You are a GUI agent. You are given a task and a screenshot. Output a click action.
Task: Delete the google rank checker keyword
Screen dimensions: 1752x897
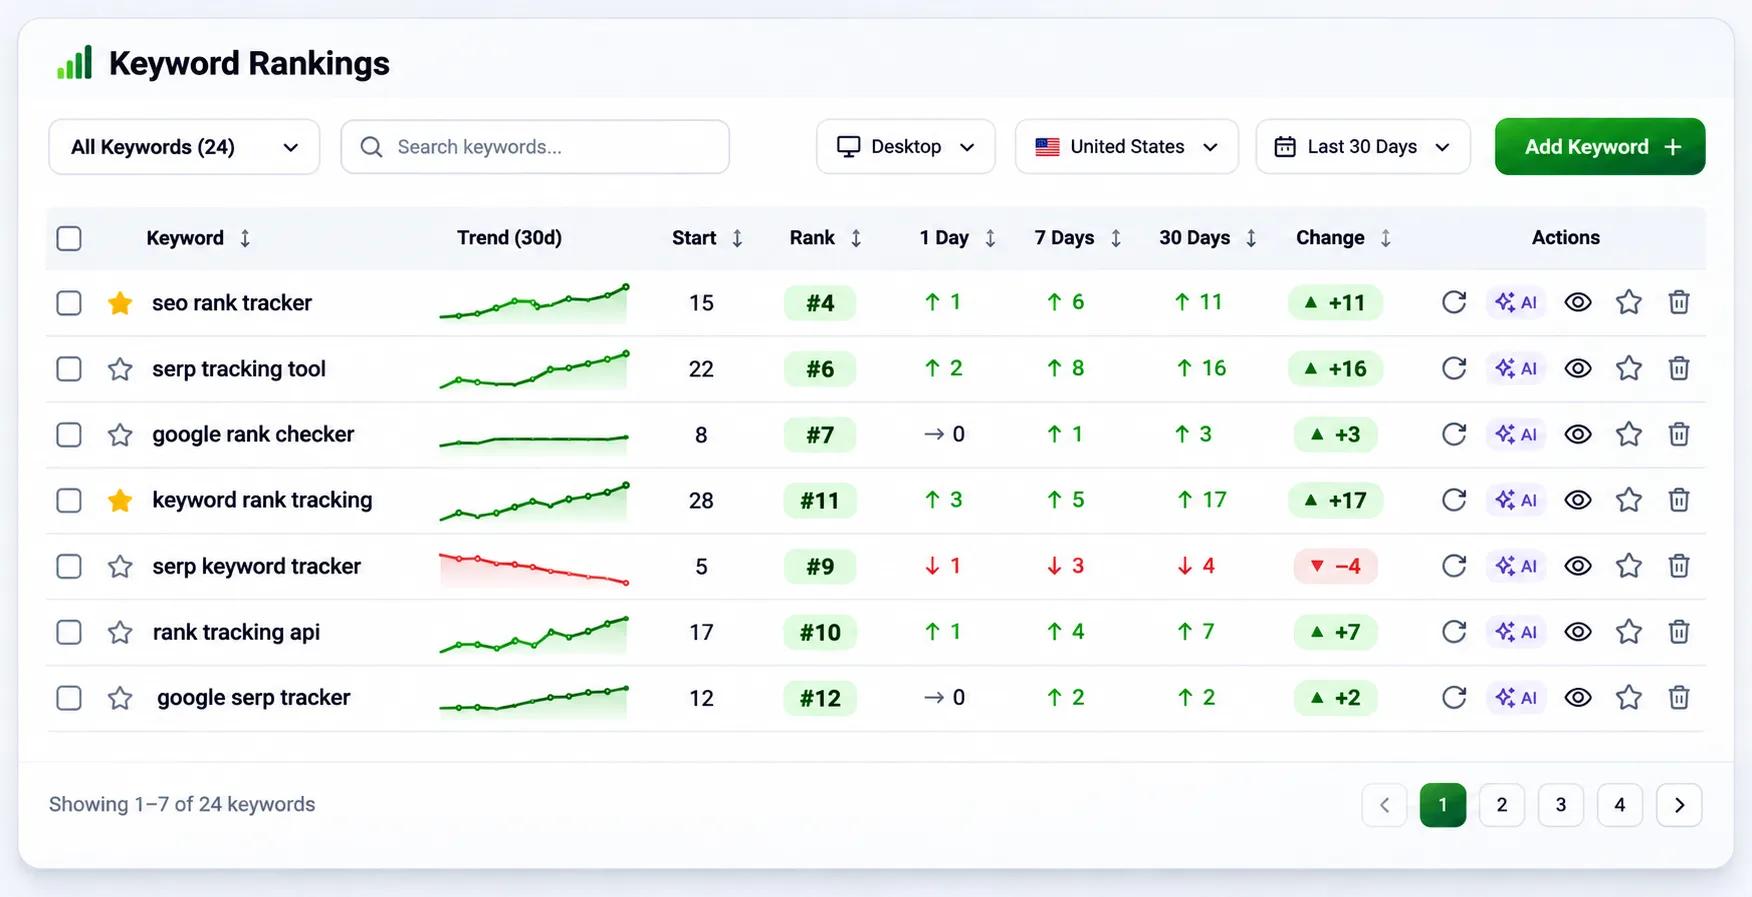coord(1679,434)
